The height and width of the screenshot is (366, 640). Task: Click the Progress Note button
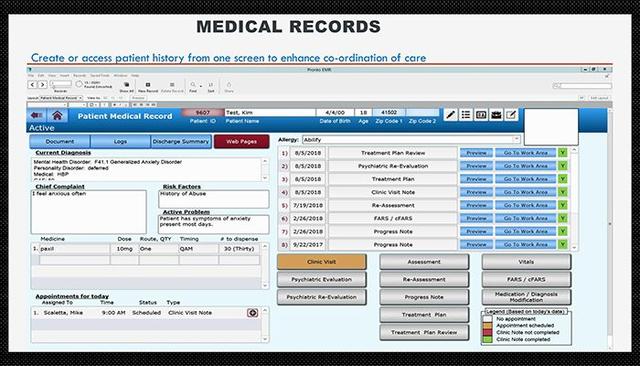[x=424, y=297]
